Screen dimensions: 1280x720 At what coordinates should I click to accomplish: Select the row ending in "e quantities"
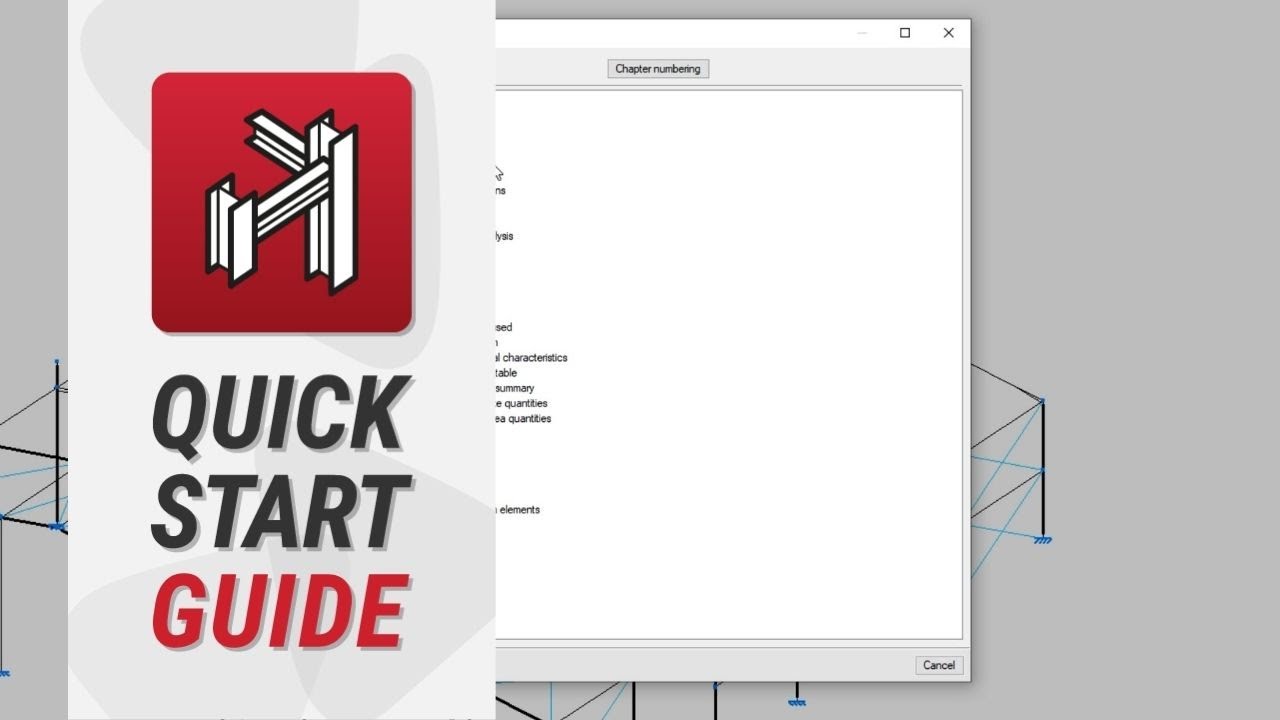[x=522, y=404]
